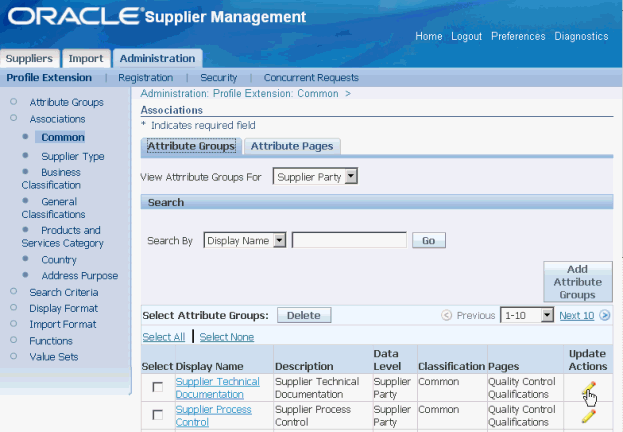623x432 pixels.
Task: Switch to the Import tab
Action: (86, 58)
